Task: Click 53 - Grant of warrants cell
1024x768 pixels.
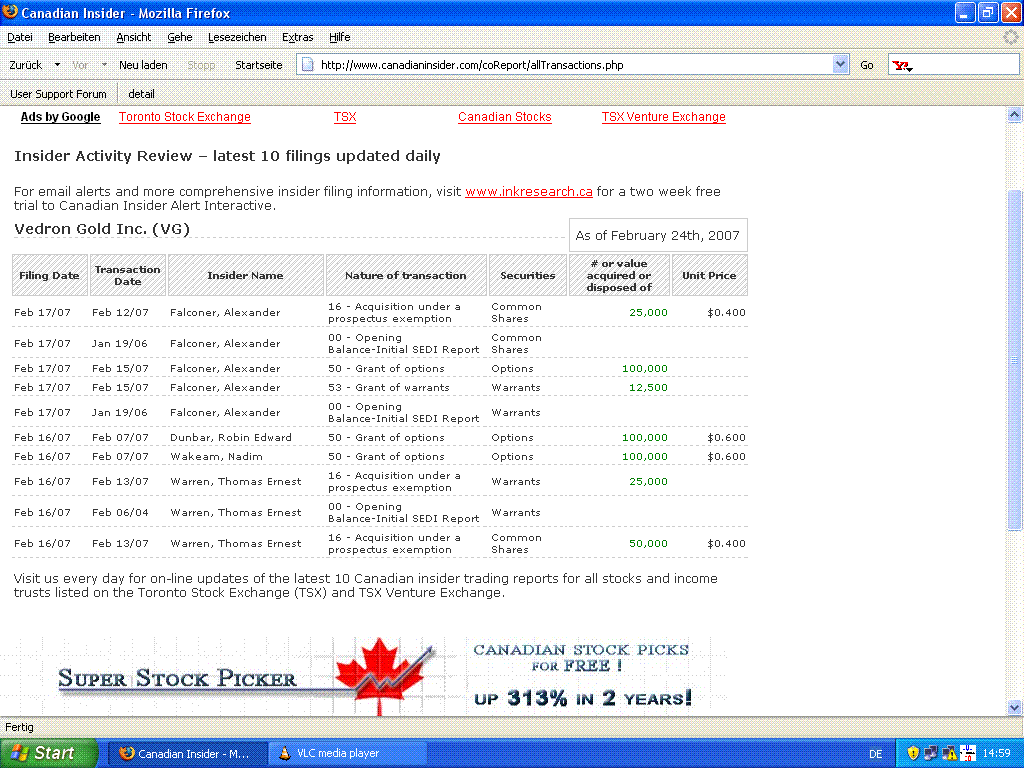Action: 389,387
